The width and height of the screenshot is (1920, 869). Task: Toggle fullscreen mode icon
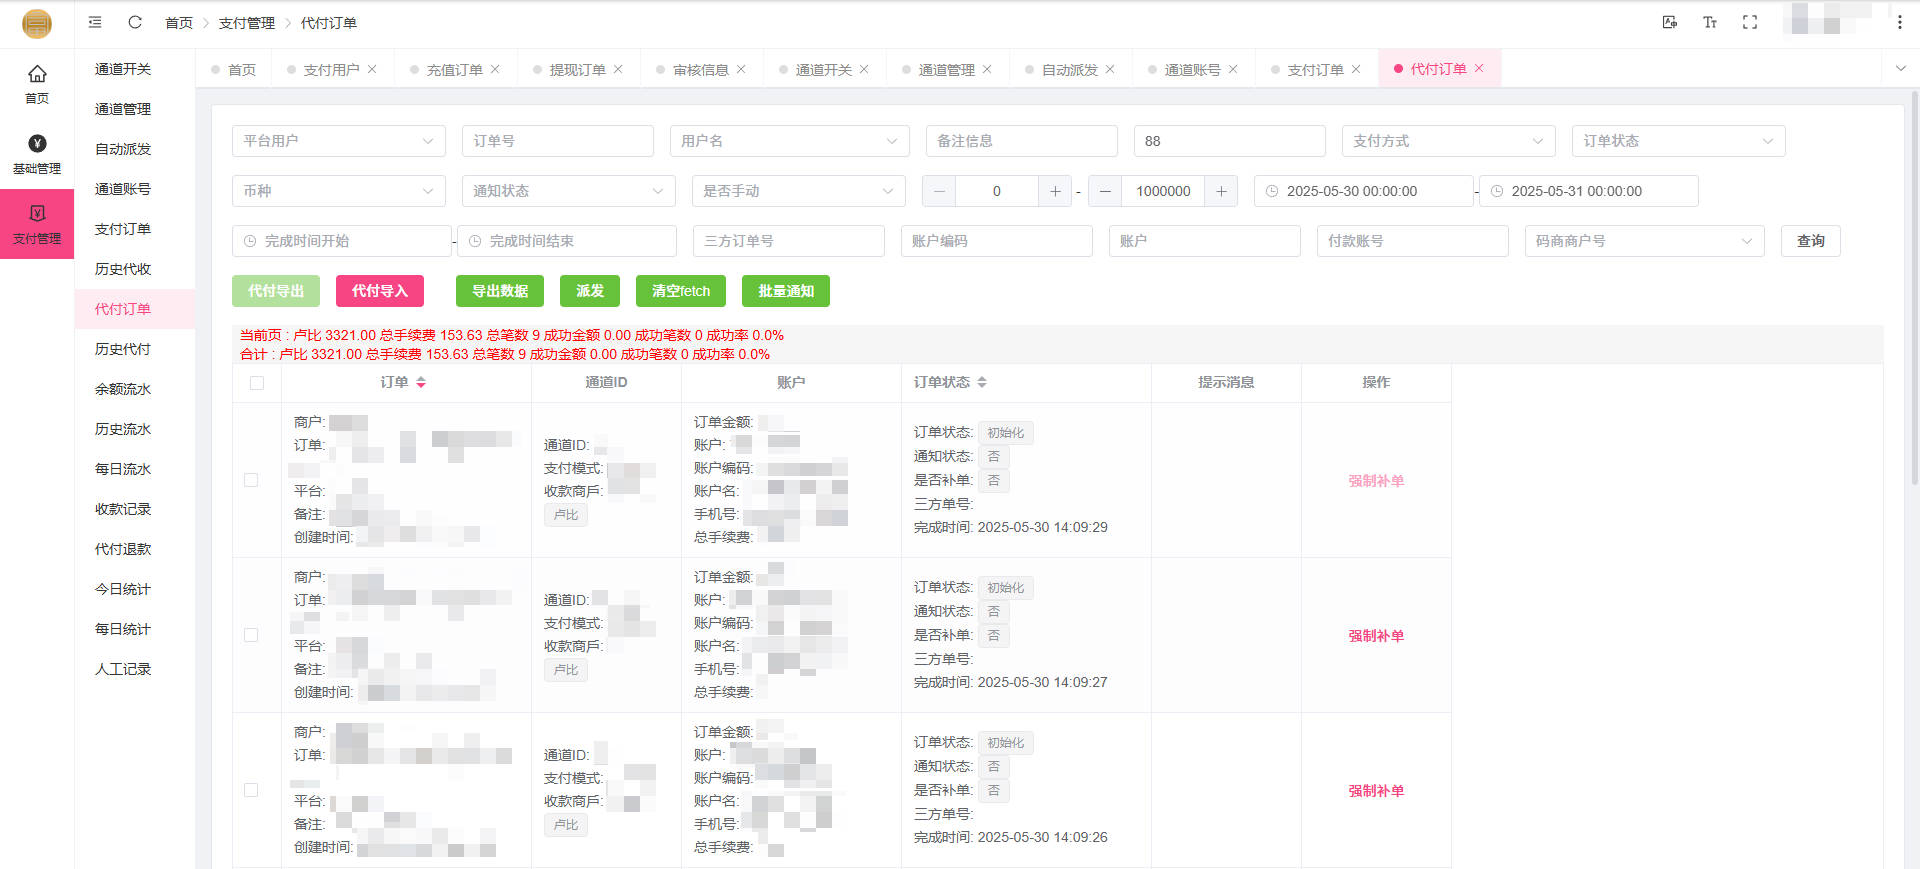tap(1750, 22)
